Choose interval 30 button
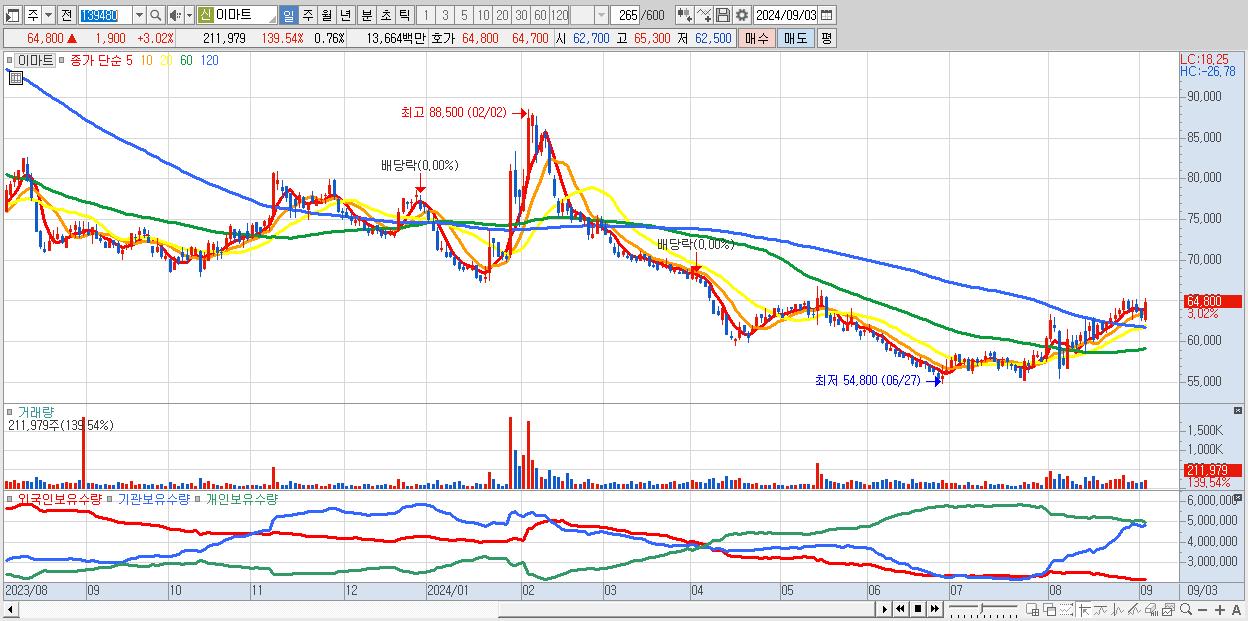 pyautogui.click(x=521, y=16)
